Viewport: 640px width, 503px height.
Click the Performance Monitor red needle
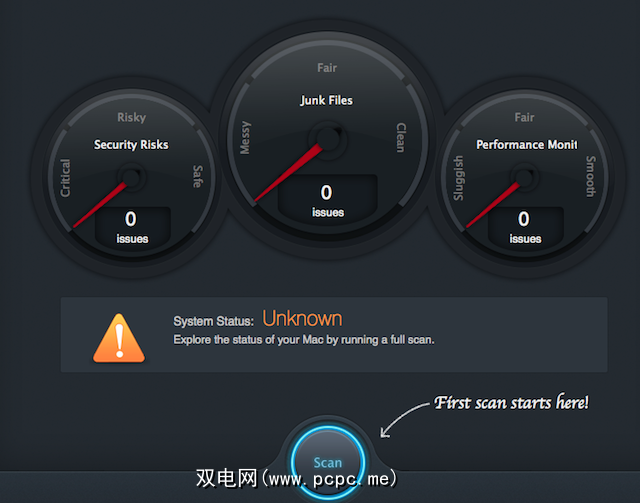[x=493, y=204]
